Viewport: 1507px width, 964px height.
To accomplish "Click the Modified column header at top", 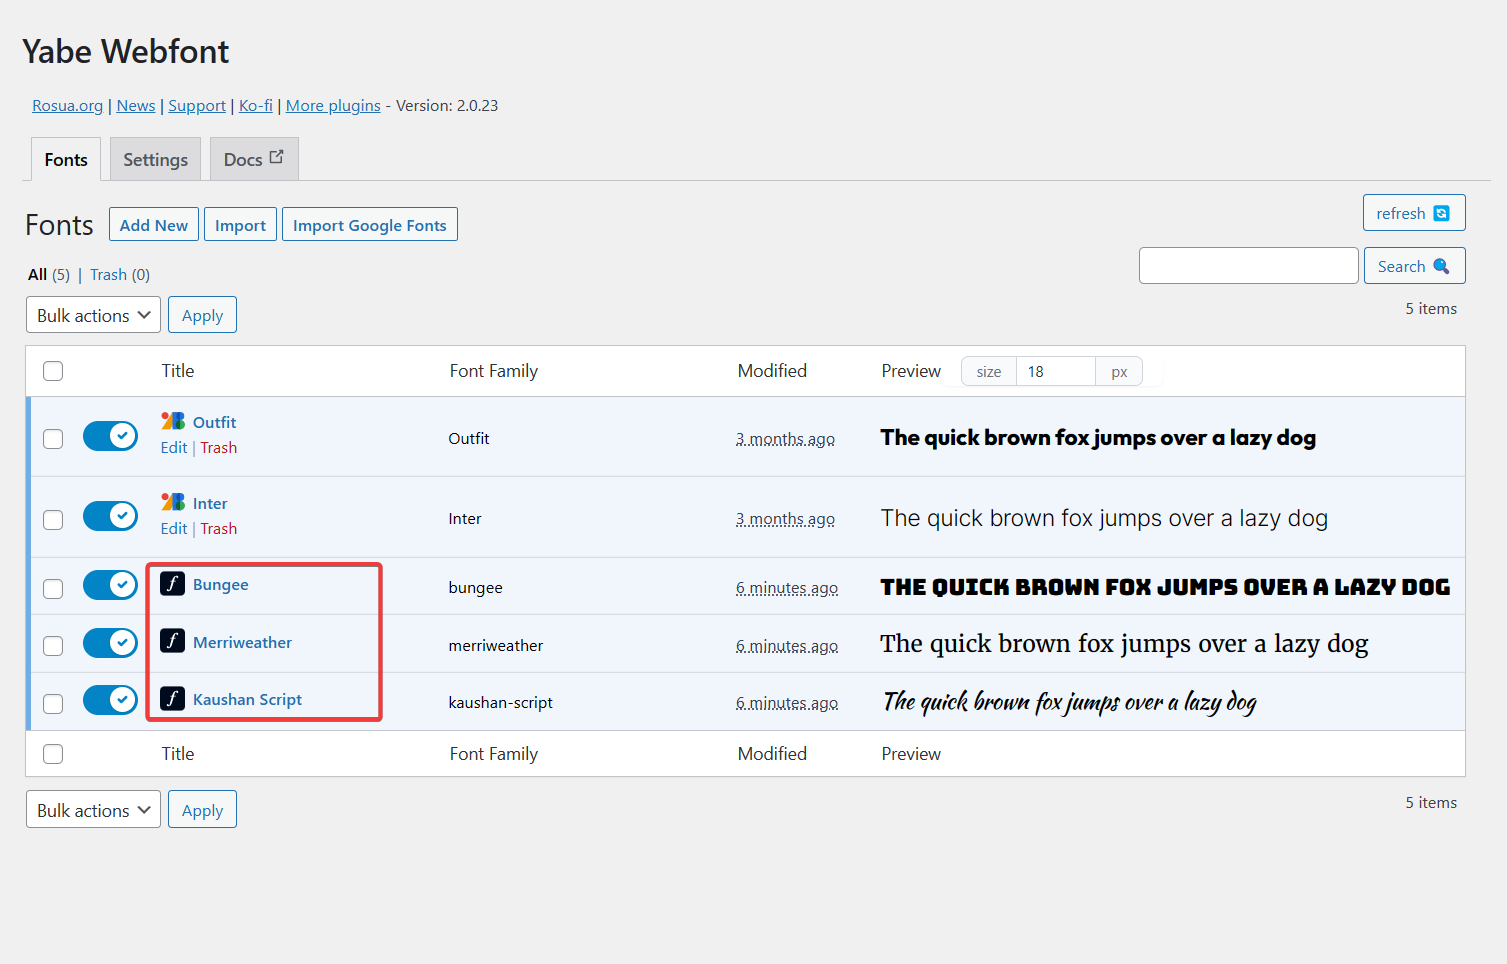I will pyautogui.click(x=772, y=371).
